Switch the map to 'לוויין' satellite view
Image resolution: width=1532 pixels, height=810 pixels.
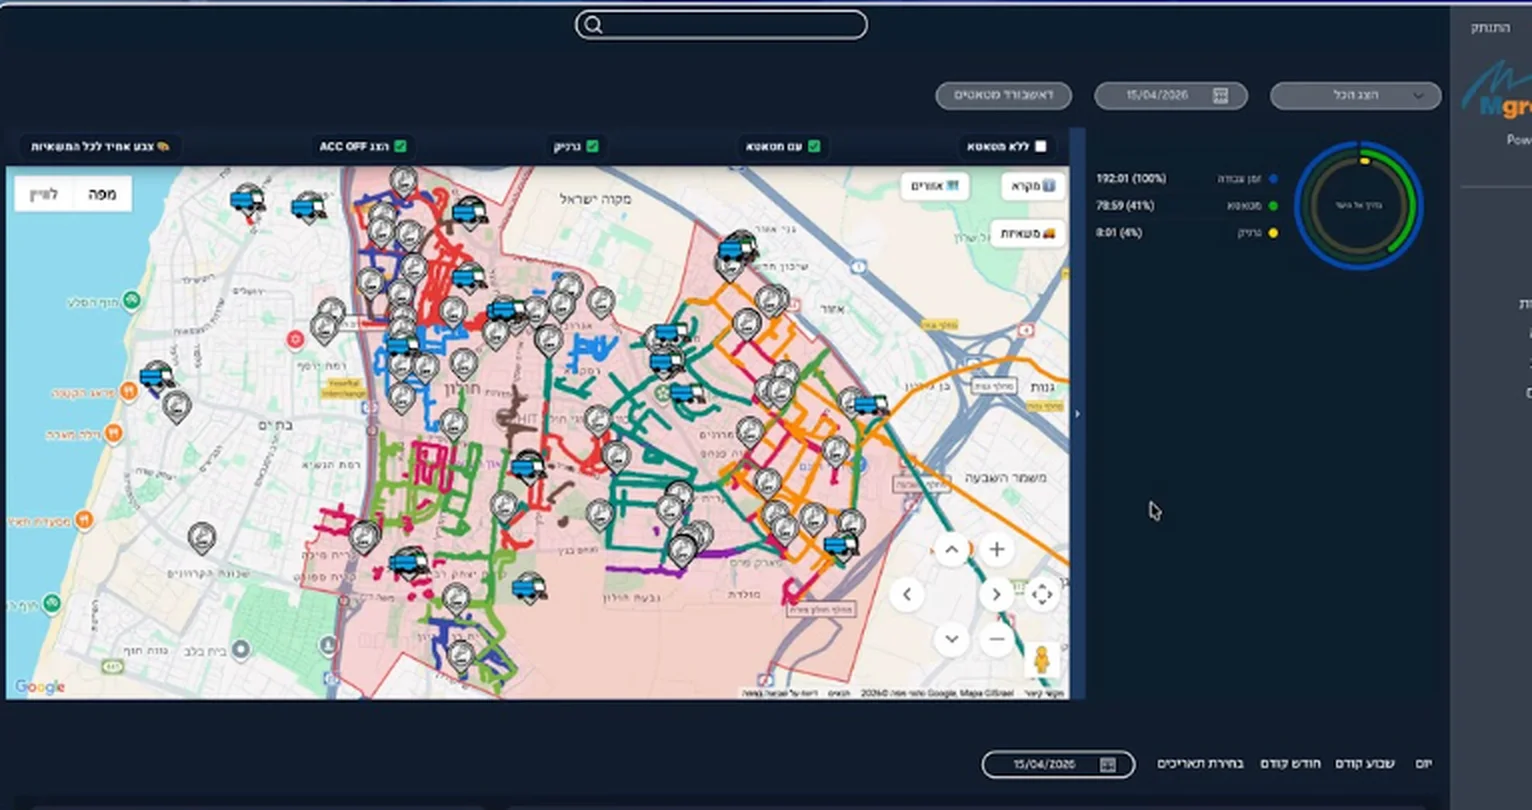coord(45,194)
